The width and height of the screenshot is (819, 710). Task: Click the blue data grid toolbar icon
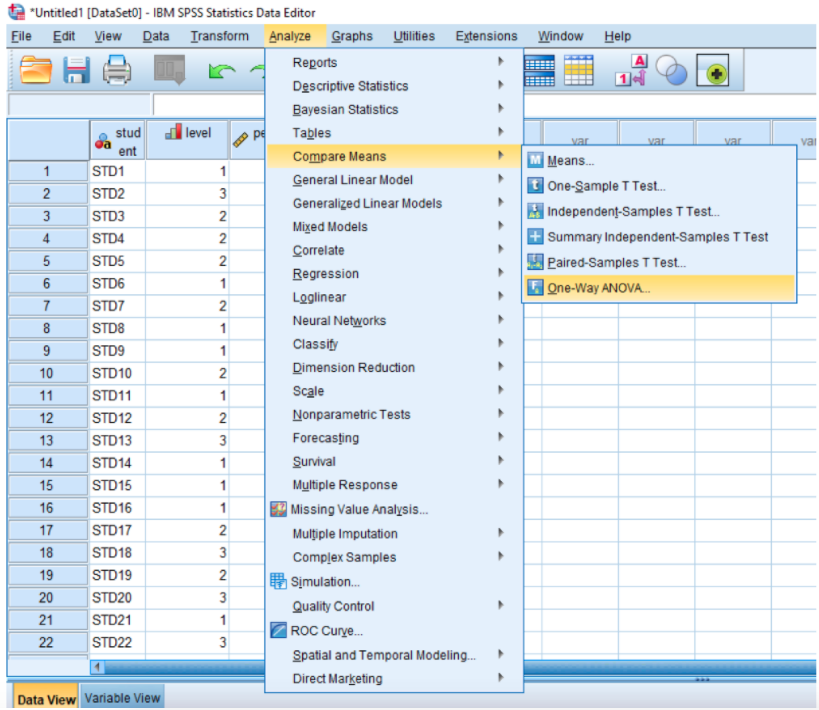pyautogui.click(x=539, y=70)
